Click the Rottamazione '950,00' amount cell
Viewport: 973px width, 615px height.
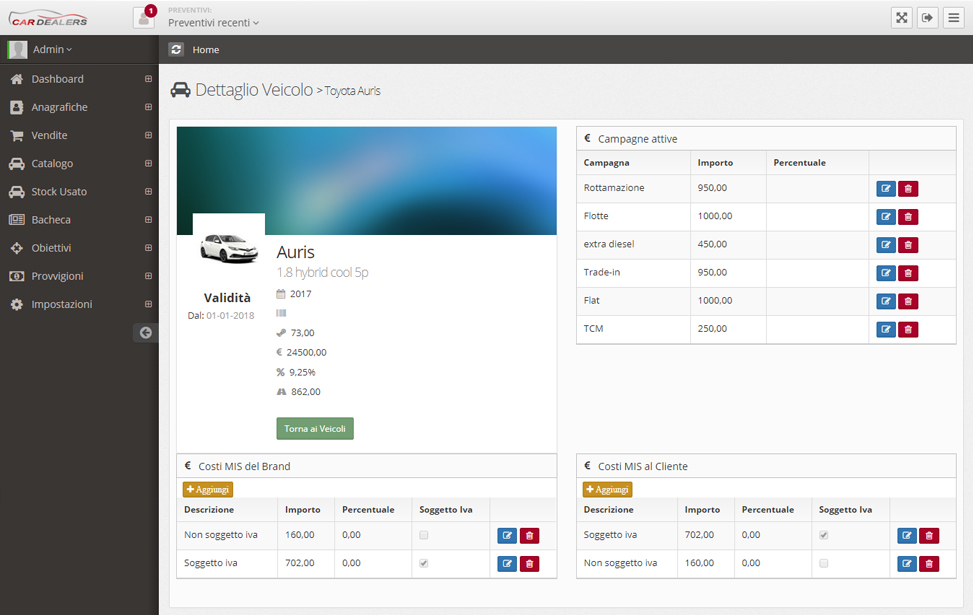click(x=729, y=188)
